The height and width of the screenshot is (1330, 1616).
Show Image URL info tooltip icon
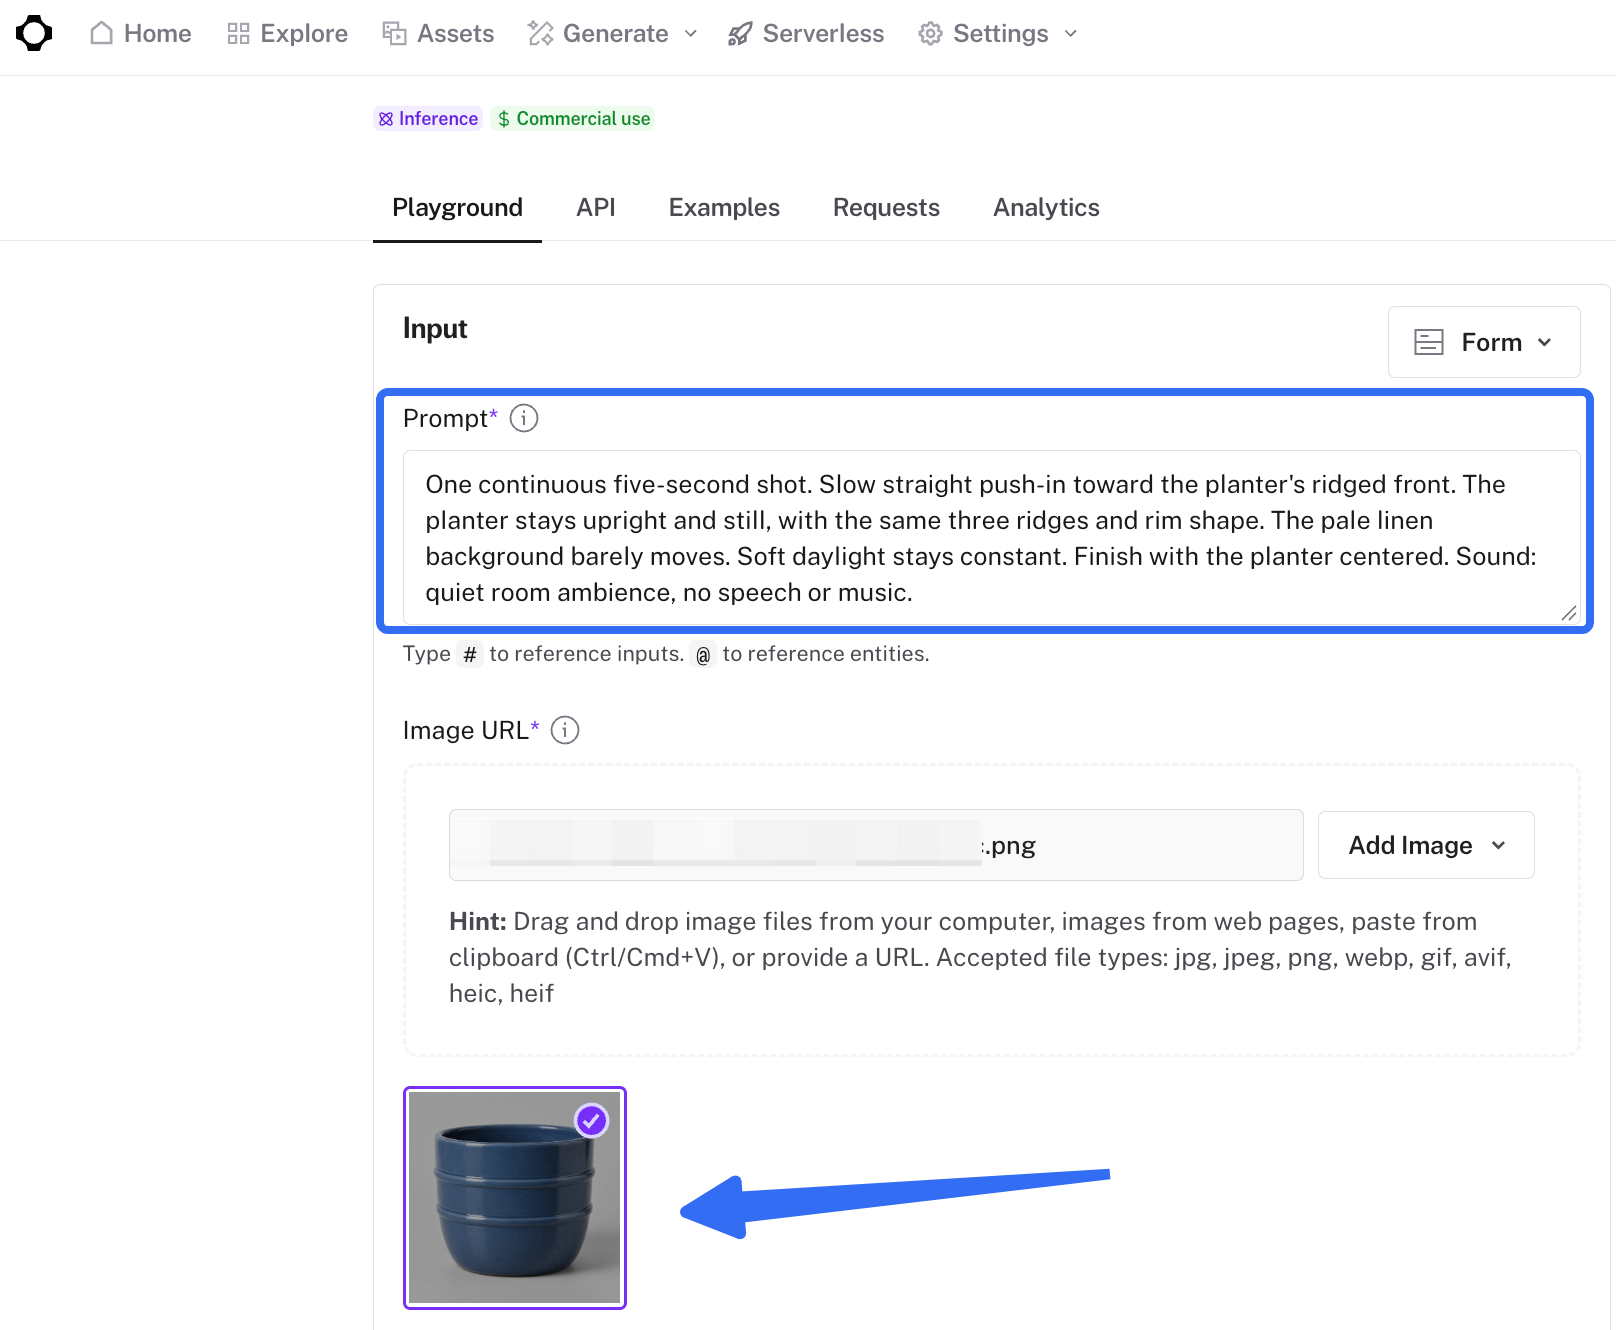point(565,730)
